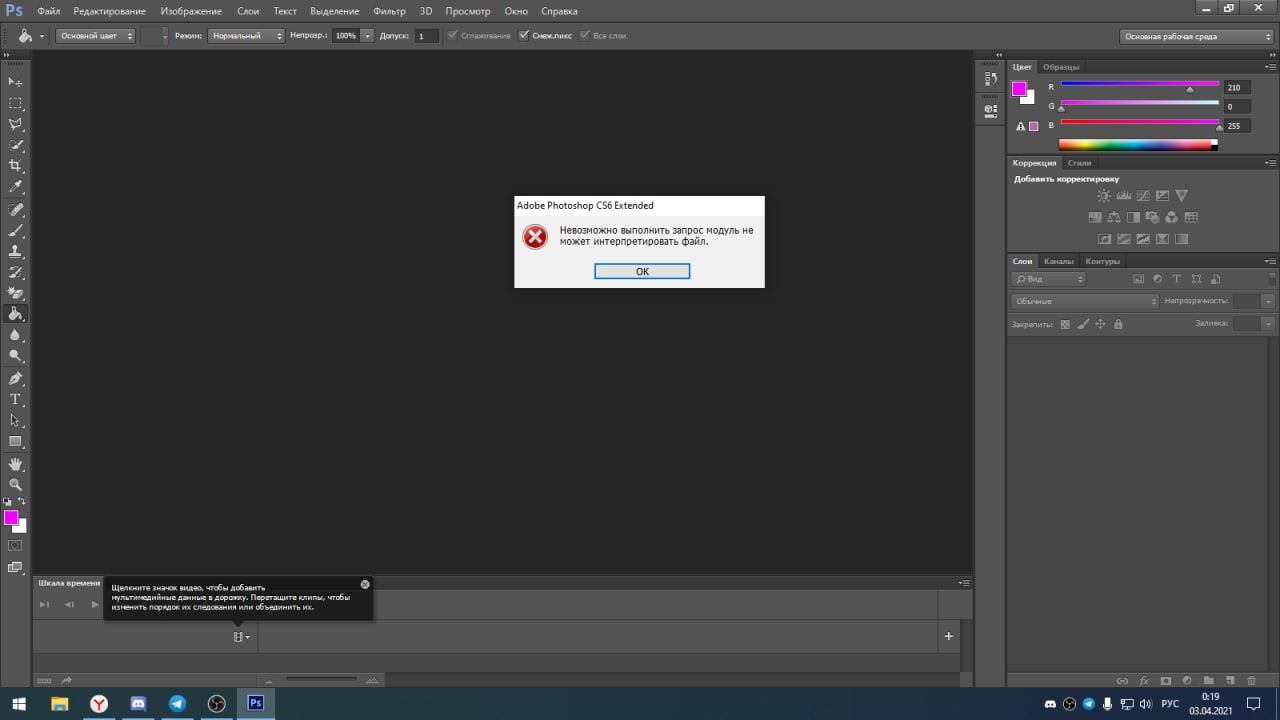Screen dimensions: 1280x720
Task: Open video filmstrip dropdown in timeline
Action: [x=242, y=636]
